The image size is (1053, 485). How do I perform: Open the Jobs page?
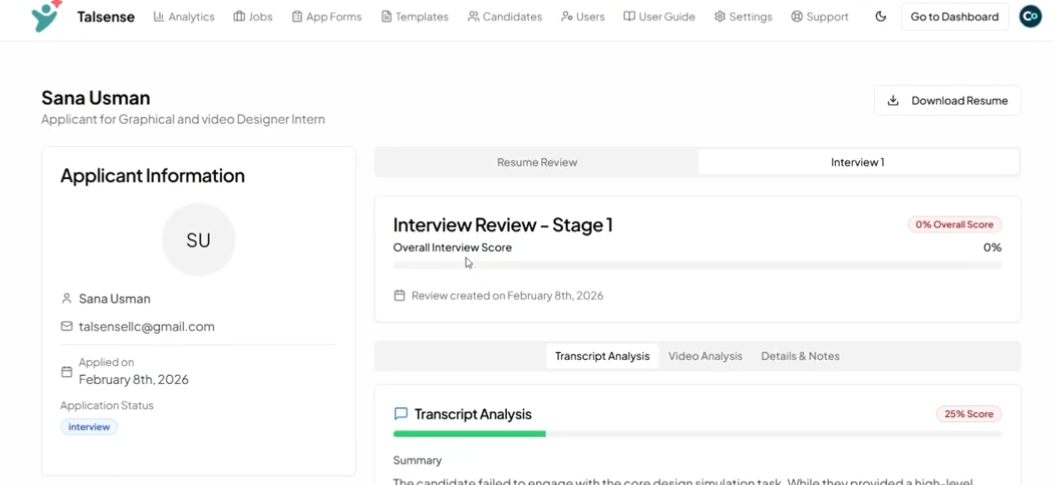[253, 17]
